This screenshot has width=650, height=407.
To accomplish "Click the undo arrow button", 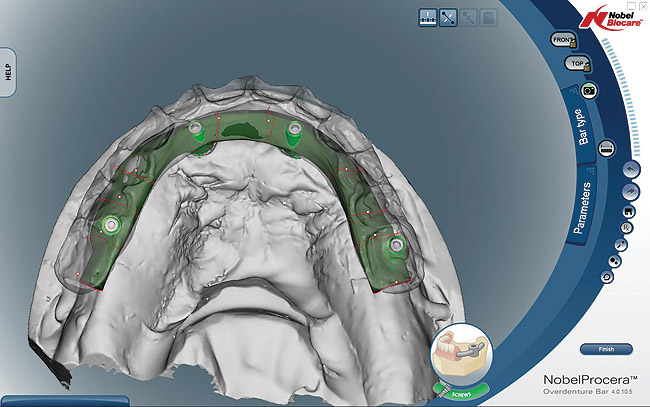I will click(x=629, y=170).
